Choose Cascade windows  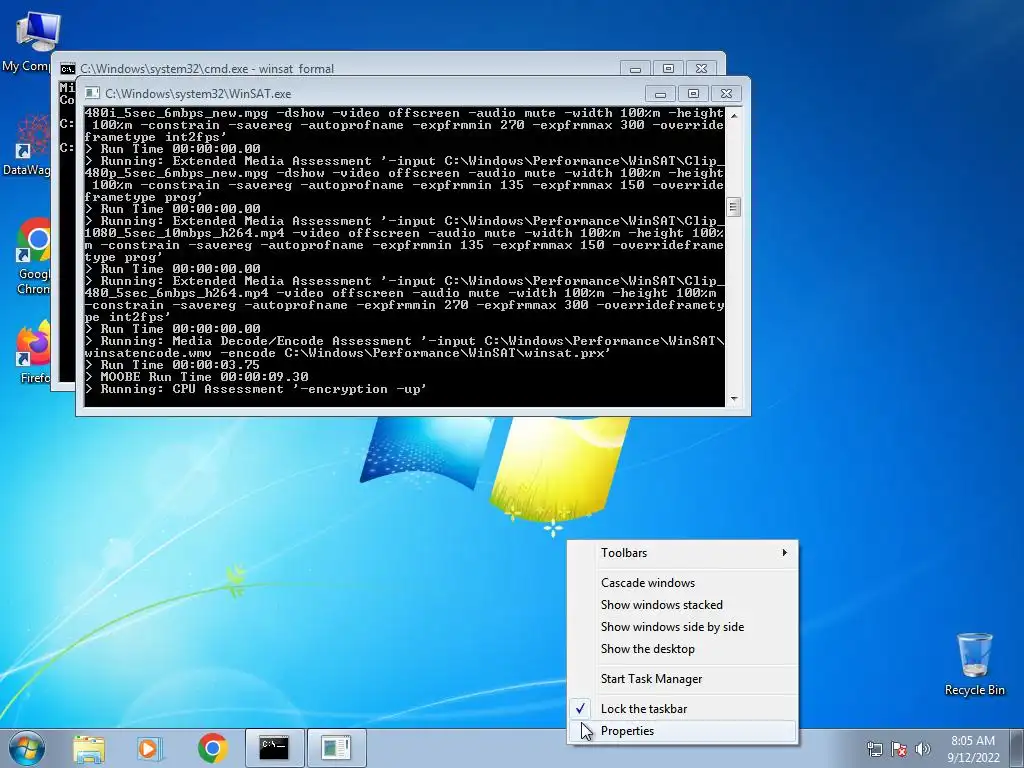point(682,583)
